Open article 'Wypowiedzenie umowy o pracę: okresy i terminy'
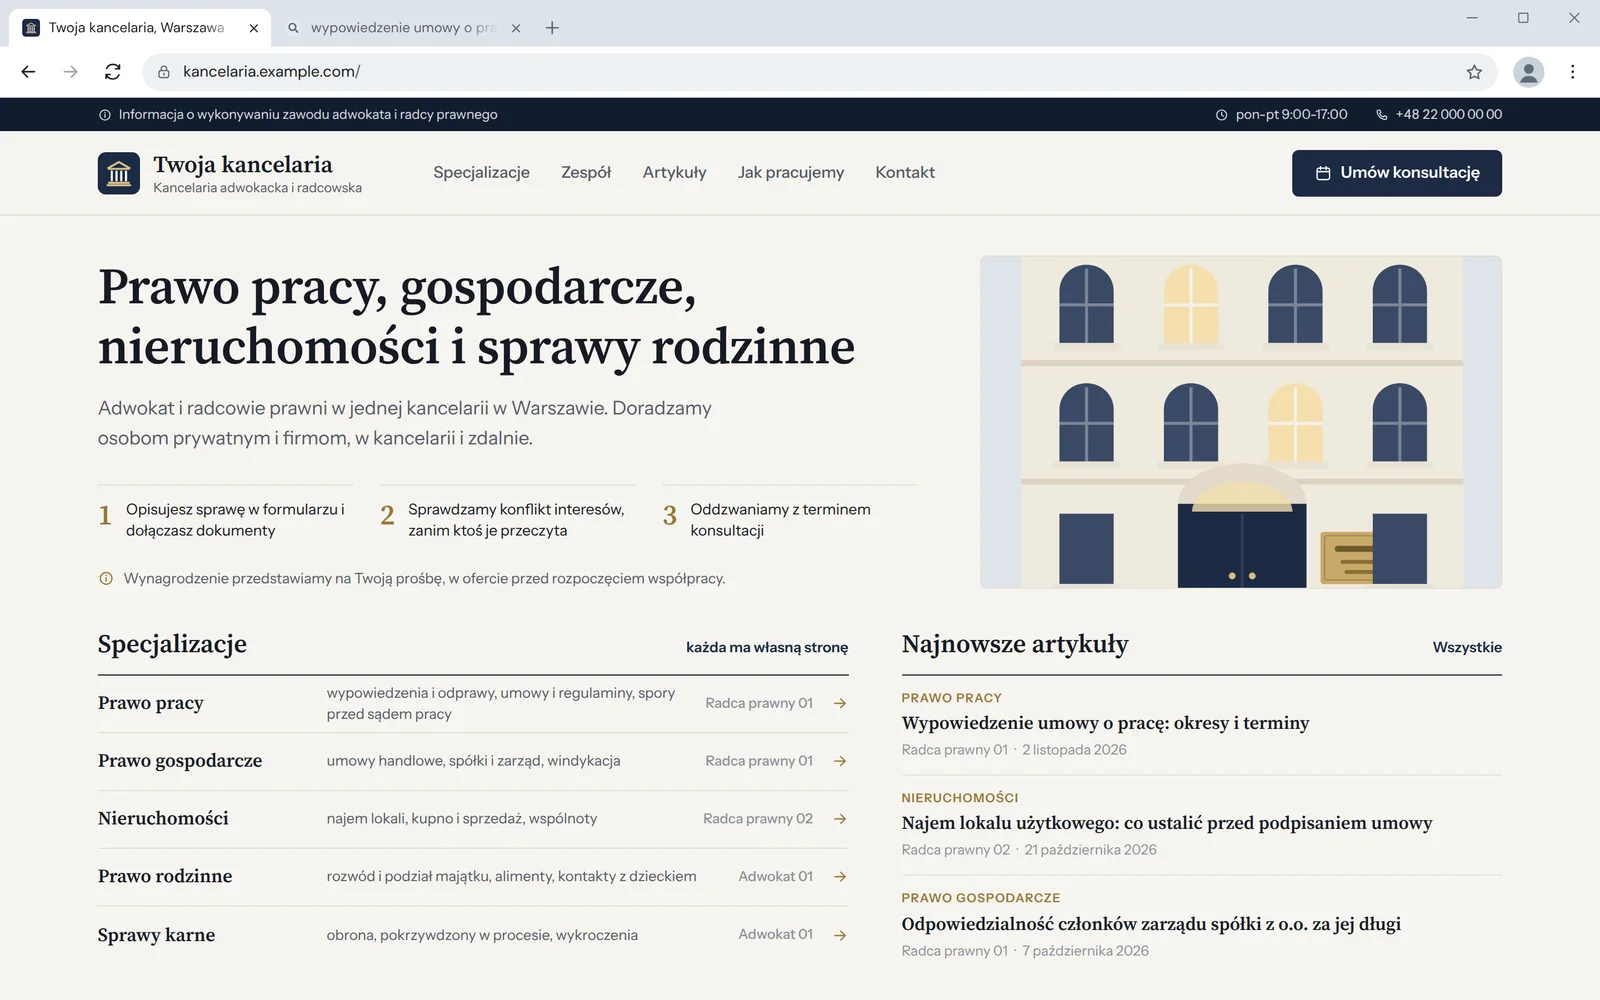This screenshot has width=1600, height=1000. coord(1105,723)
